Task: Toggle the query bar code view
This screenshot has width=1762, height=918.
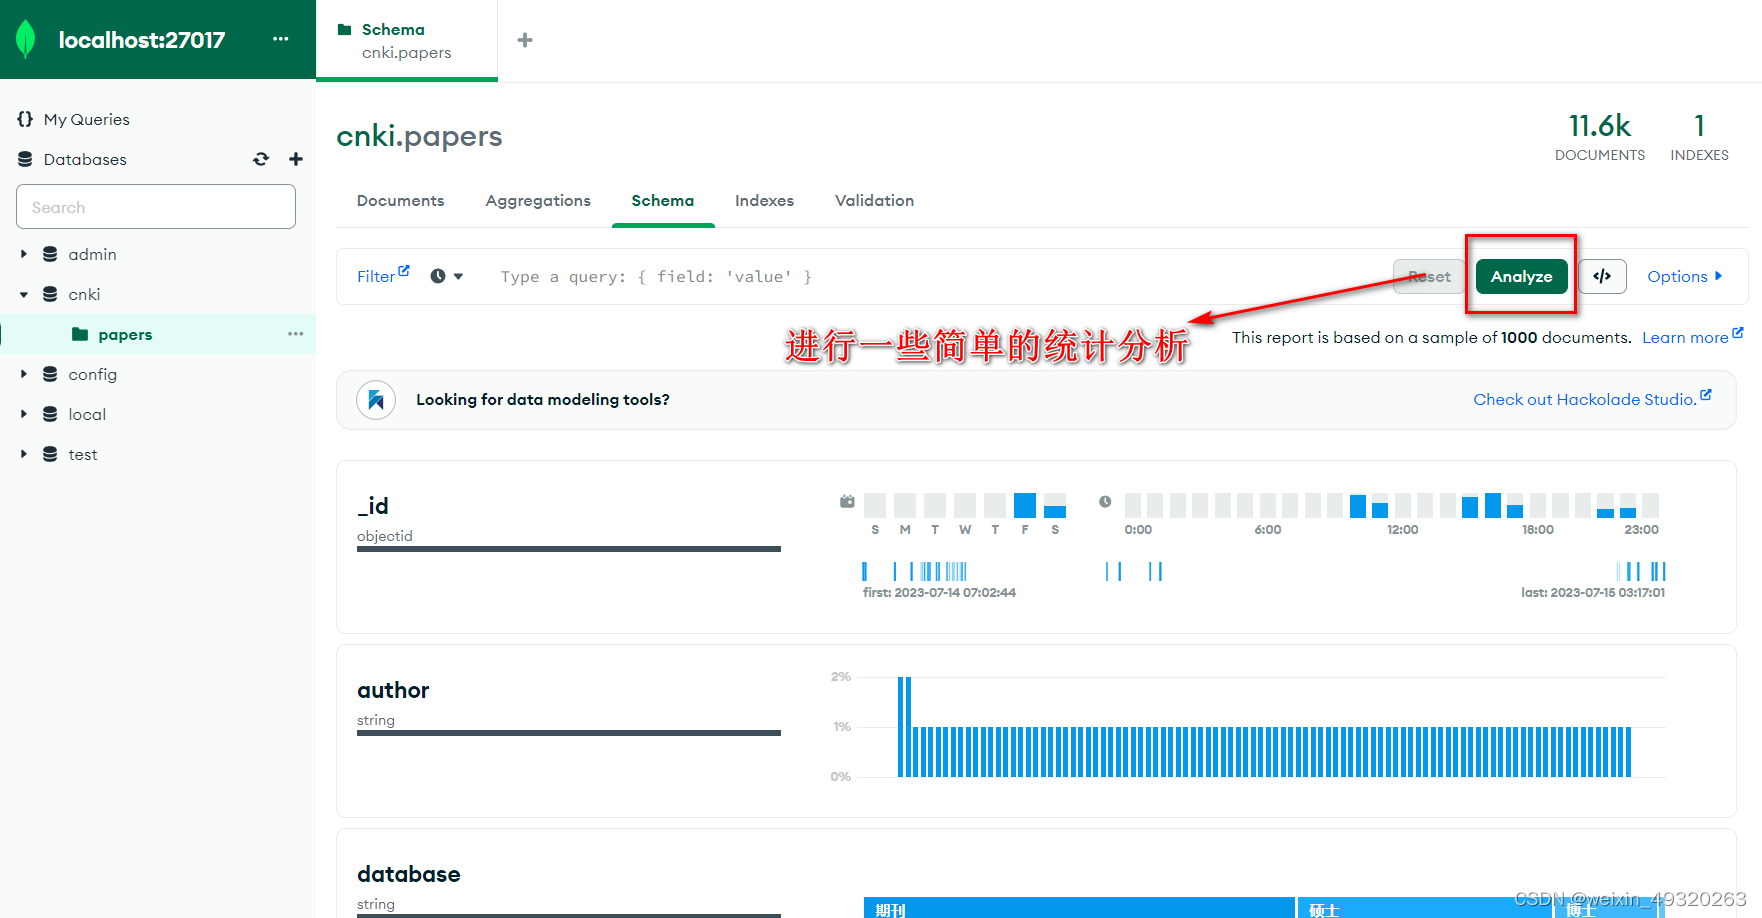Action: pyautogui.click(x=1601, y=276)
